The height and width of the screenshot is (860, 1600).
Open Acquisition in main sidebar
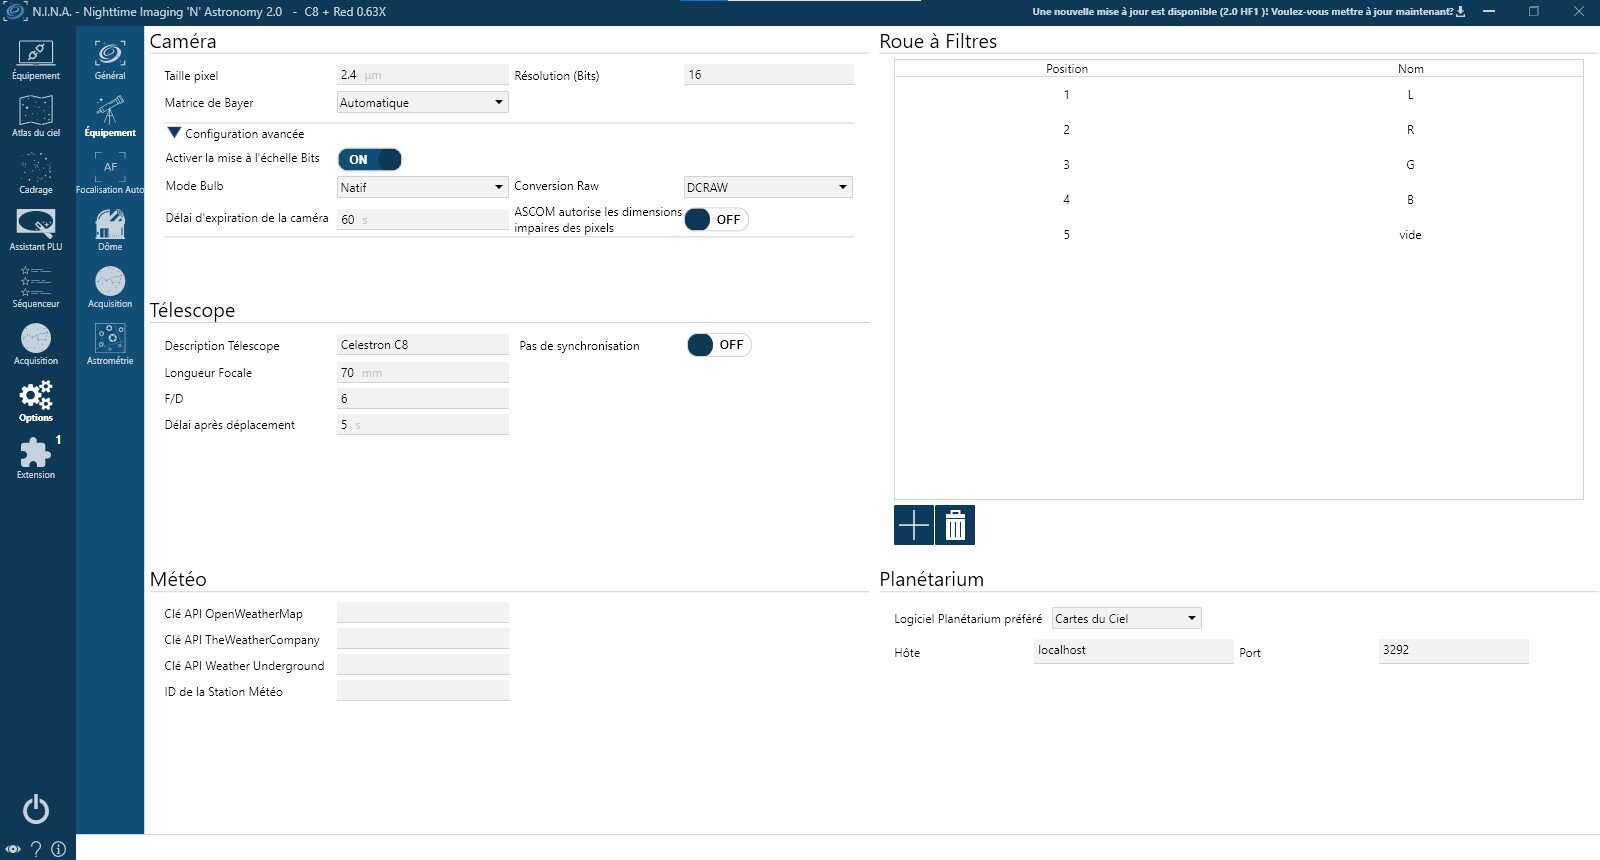(36, 345)
